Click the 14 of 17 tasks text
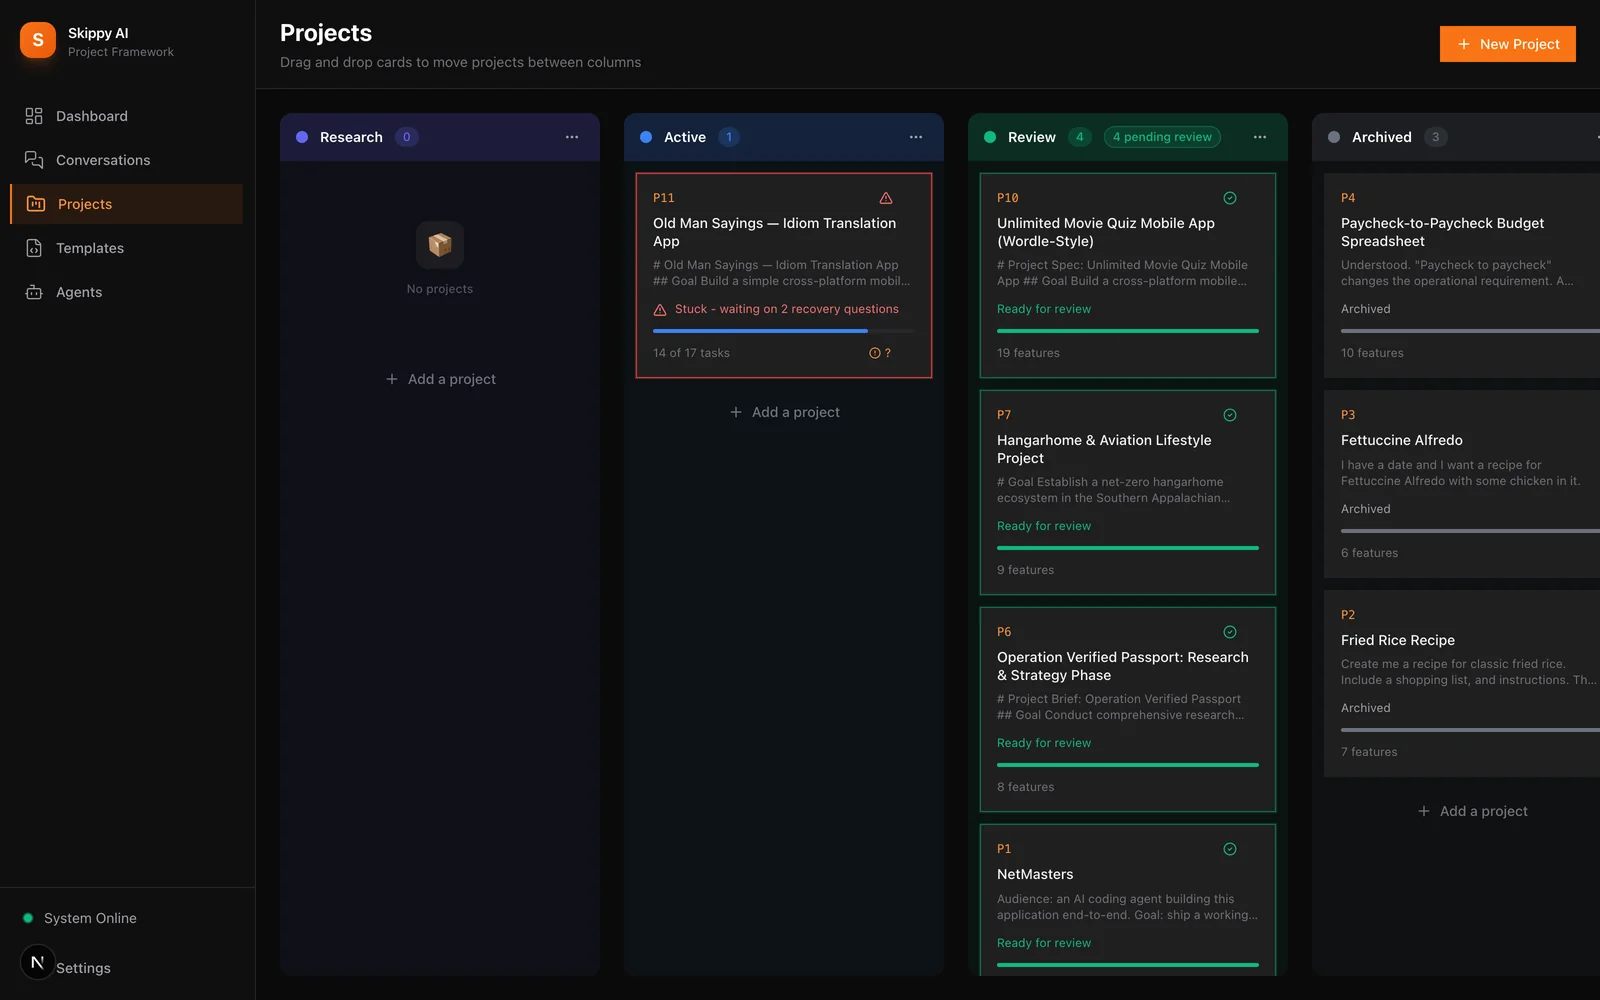Image resolution: width=1600 pixels, height=1000 pixels. pyautogui.click(x=691, y=353)
